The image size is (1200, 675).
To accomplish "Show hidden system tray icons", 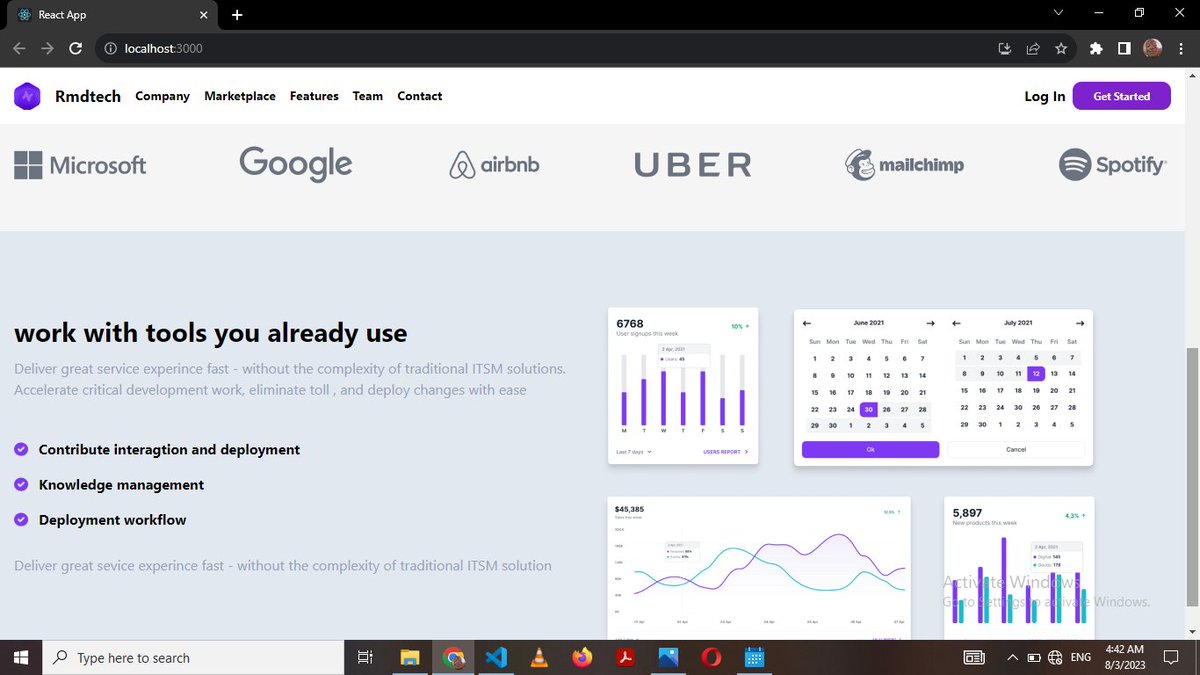I will point(1010,658).
